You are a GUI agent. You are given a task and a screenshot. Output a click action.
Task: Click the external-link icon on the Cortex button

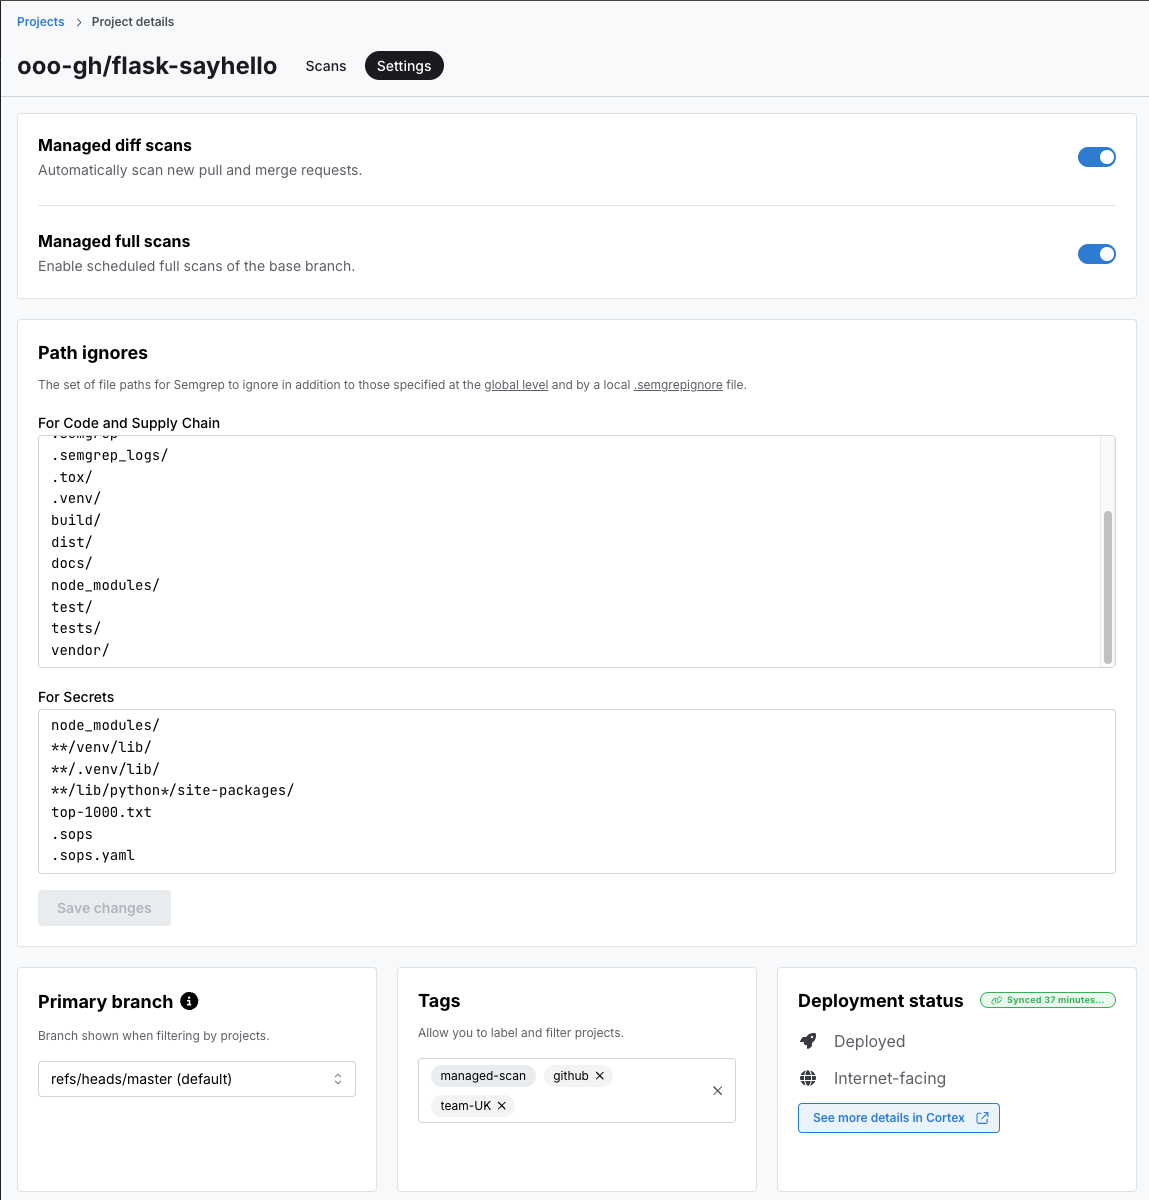coord(983,1117)
